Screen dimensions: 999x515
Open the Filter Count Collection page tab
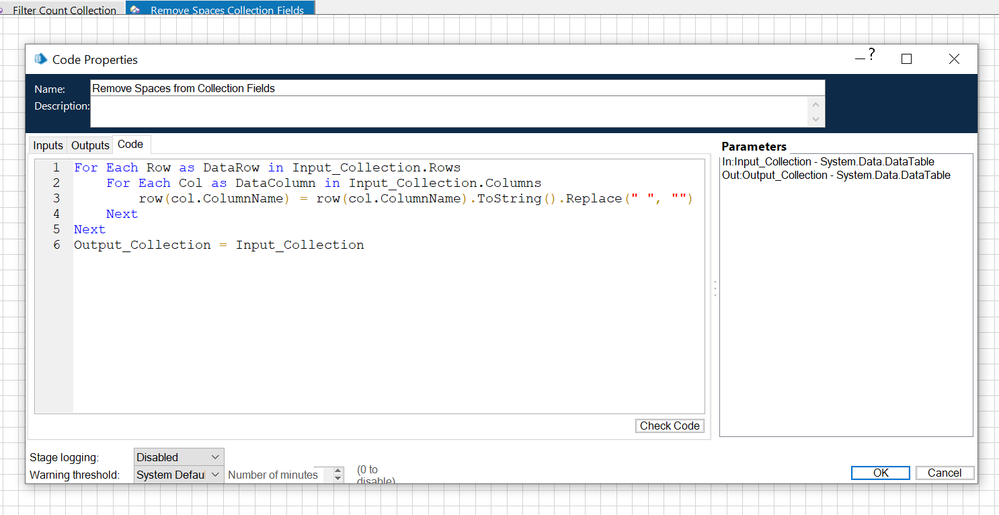[63, 10]
